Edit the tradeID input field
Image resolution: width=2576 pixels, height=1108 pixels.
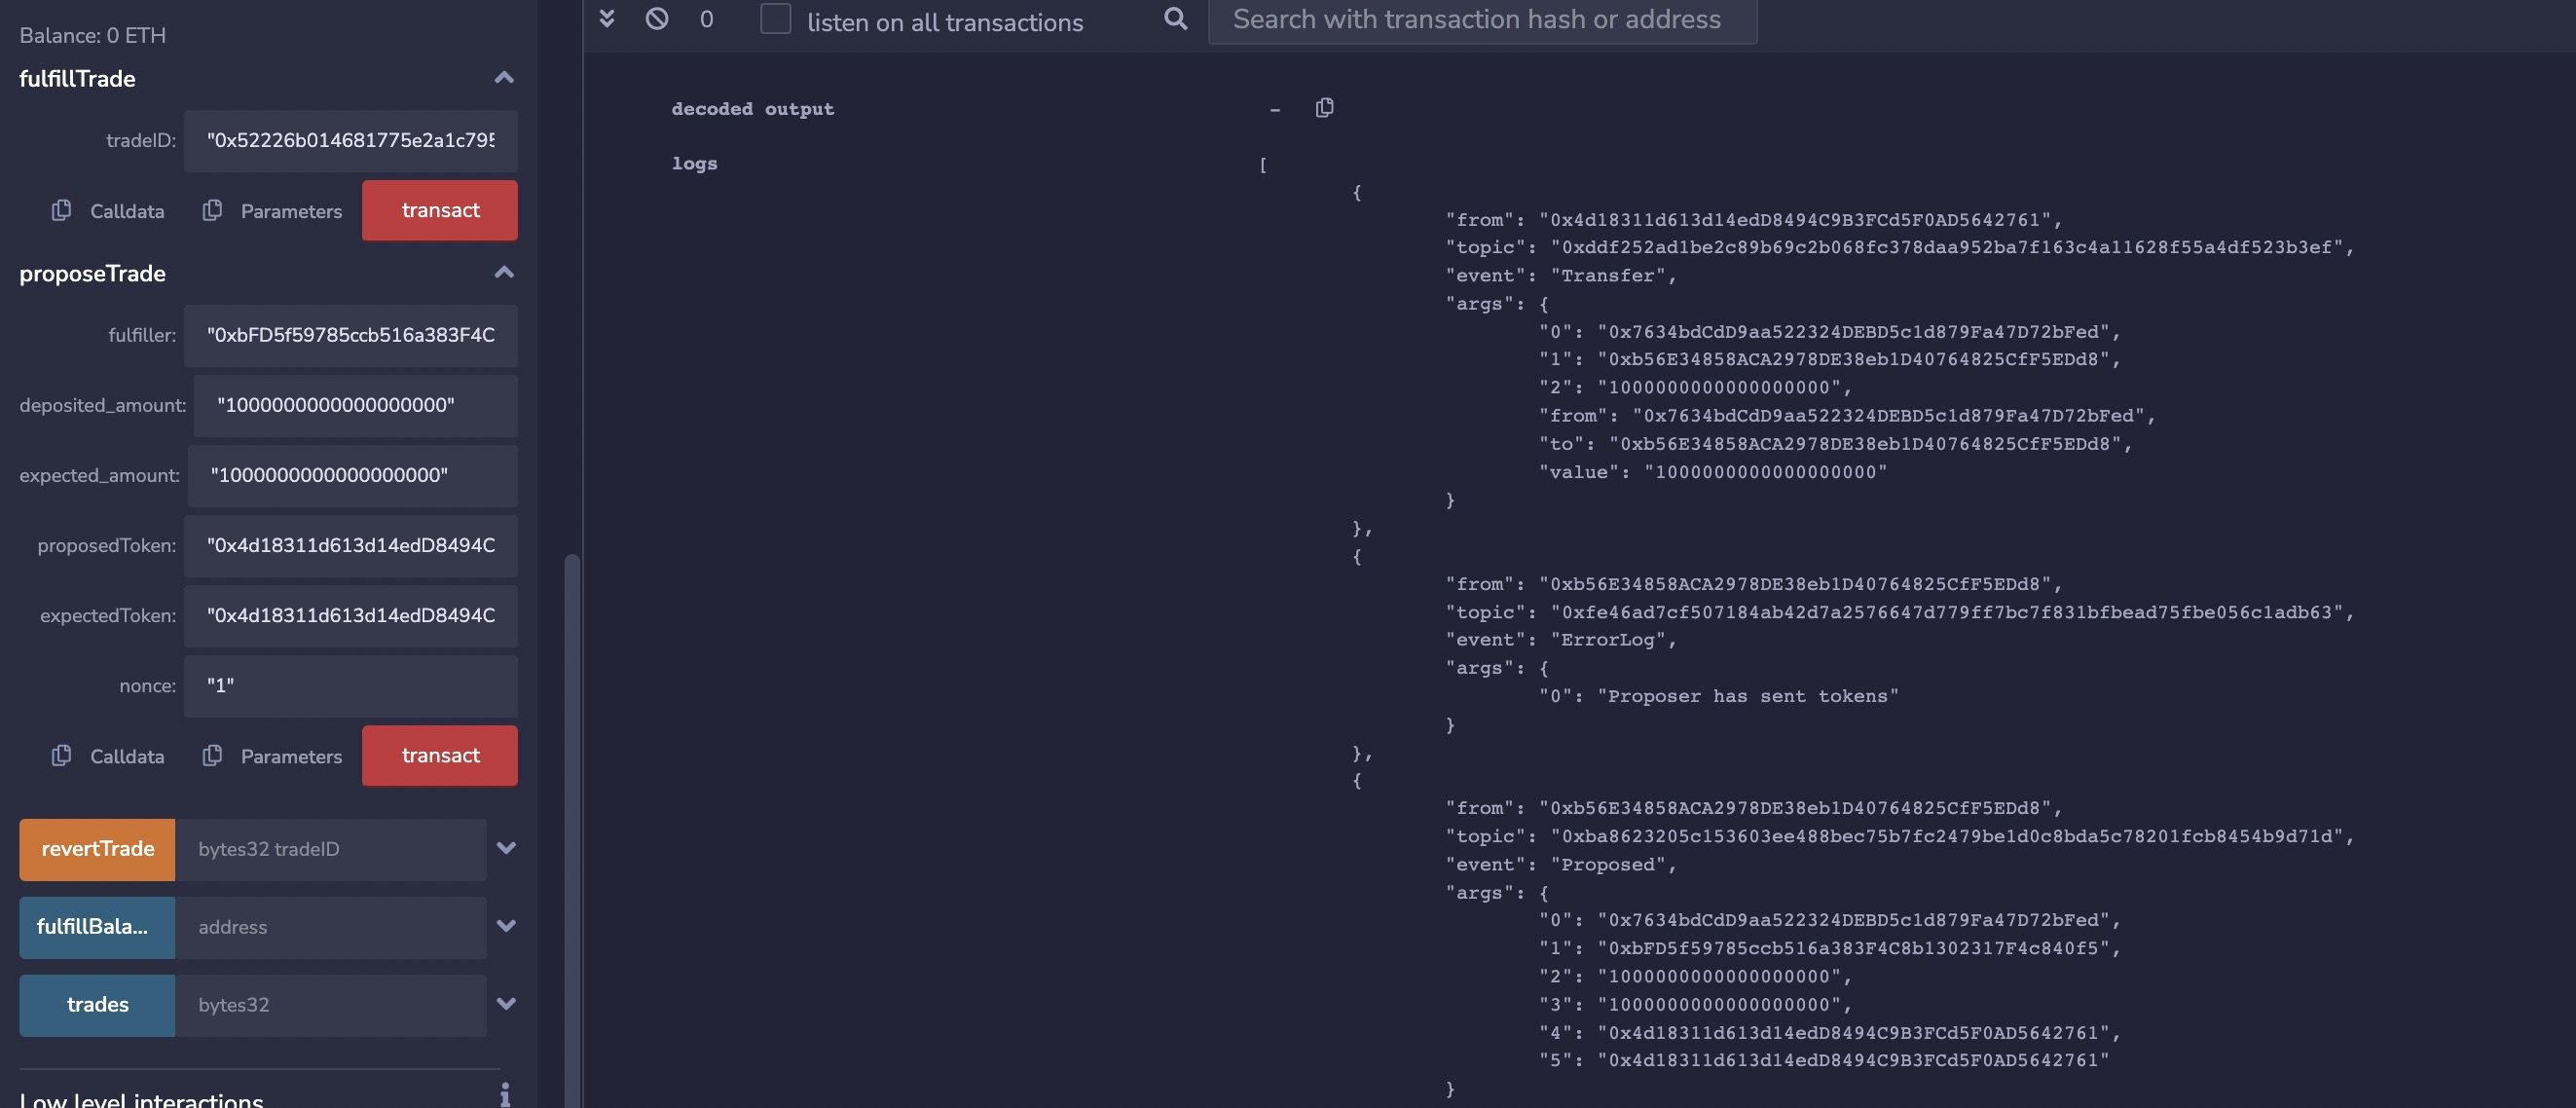[350, 141]
